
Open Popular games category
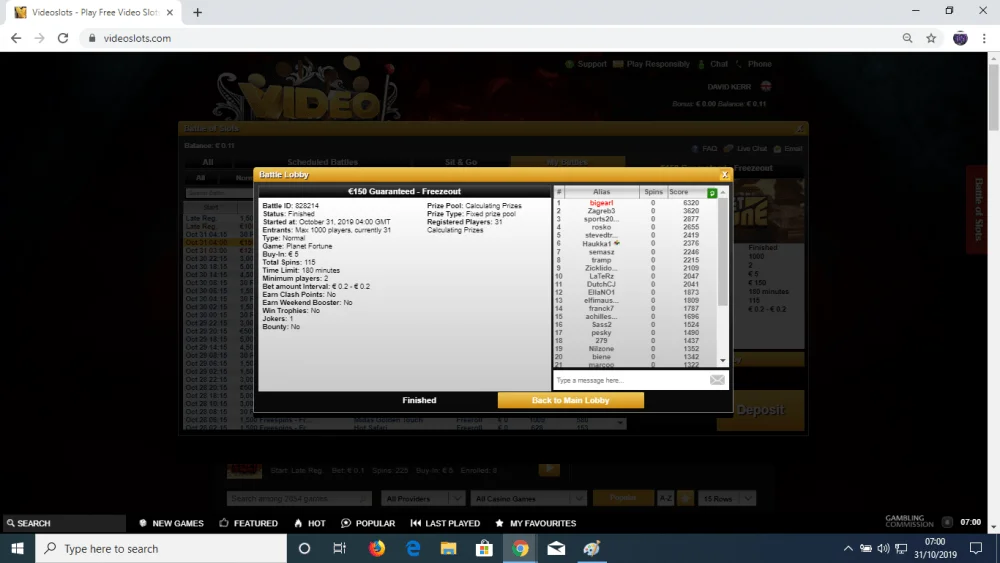(x=368, y=523)
